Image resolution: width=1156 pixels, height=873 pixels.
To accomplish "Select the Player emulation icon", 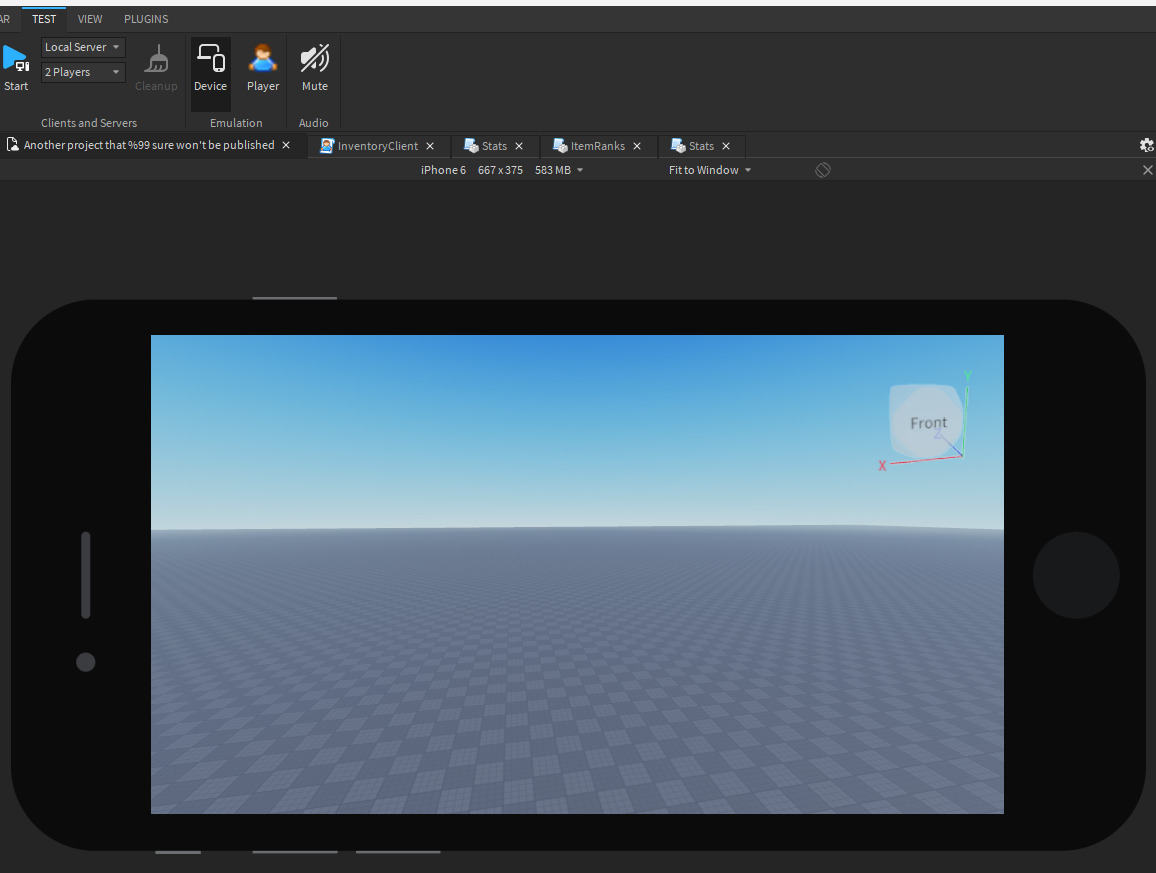I will pos(262,65).
